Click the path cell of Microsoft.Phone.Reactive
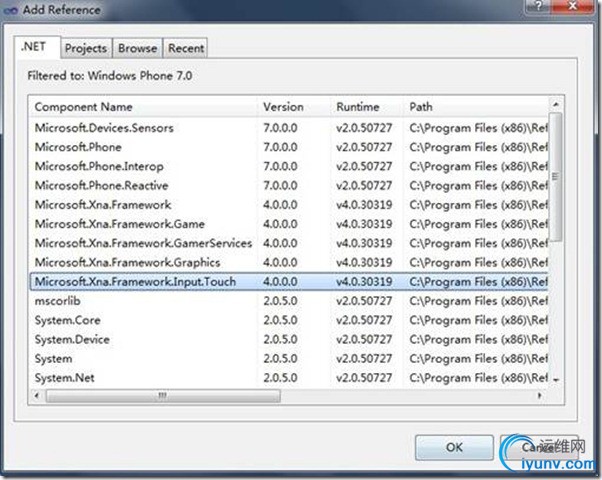This screenshot has height=480, width=602. coord(478,185)
